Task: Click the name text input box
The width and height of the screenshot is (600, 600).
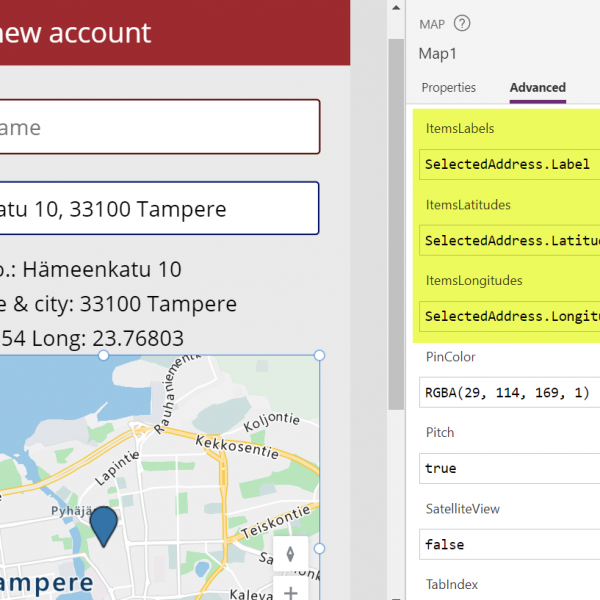Action: 159,127
